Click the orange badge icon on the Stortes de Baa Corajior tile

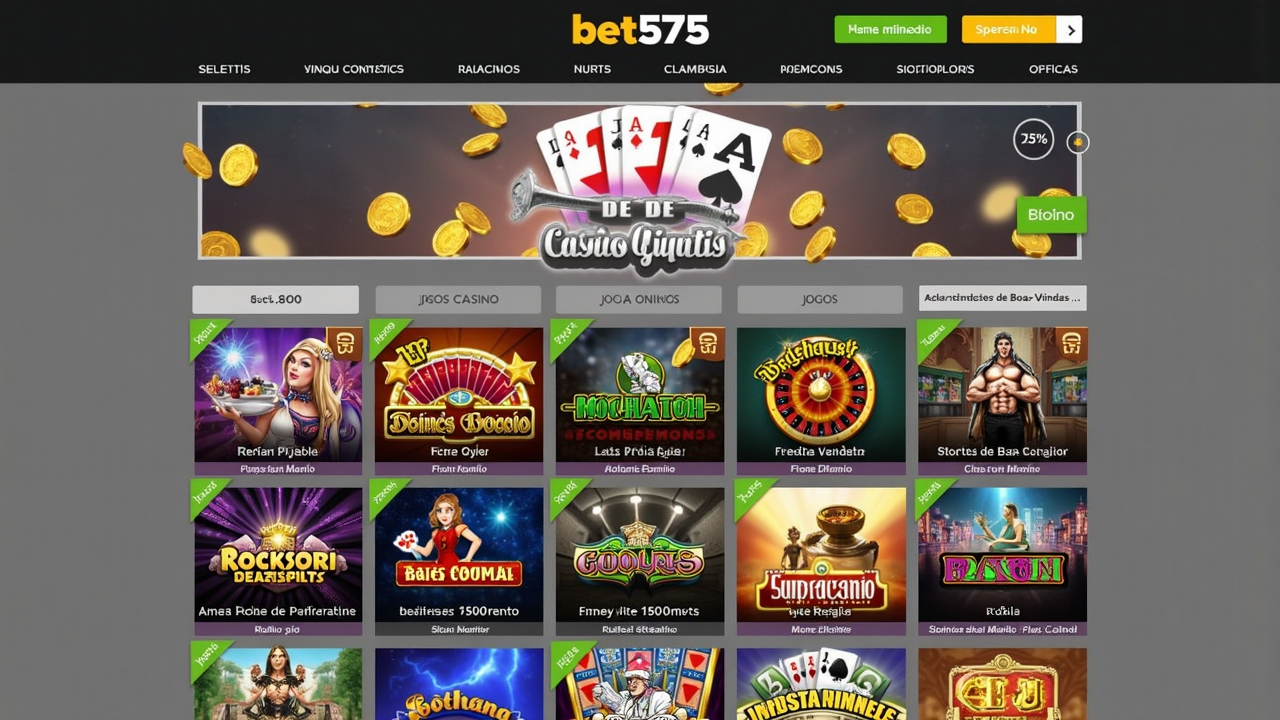click(1070, 344)
